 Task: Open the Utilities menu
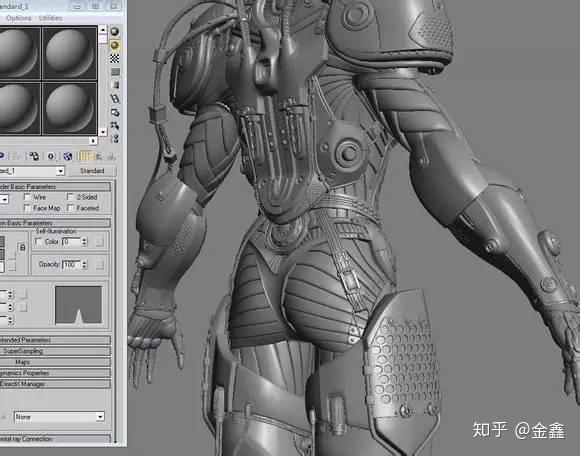50,18
